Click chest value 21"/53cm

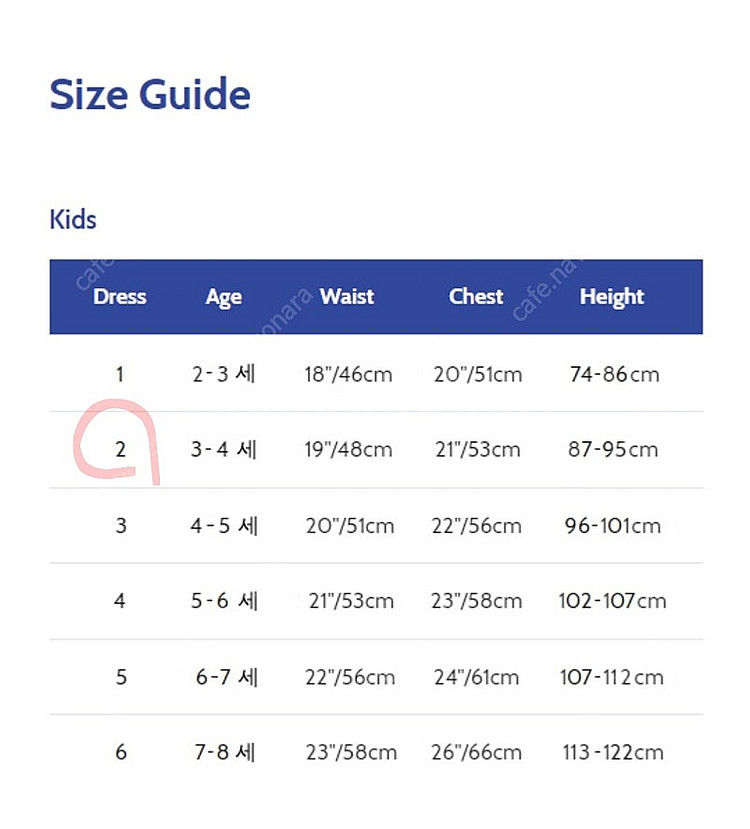coord(478,449)
